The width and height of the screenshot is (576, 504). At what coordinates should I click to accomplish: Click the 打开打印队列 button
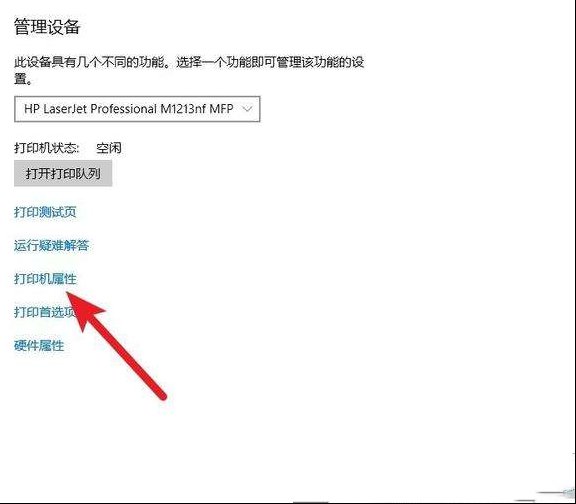63,173
